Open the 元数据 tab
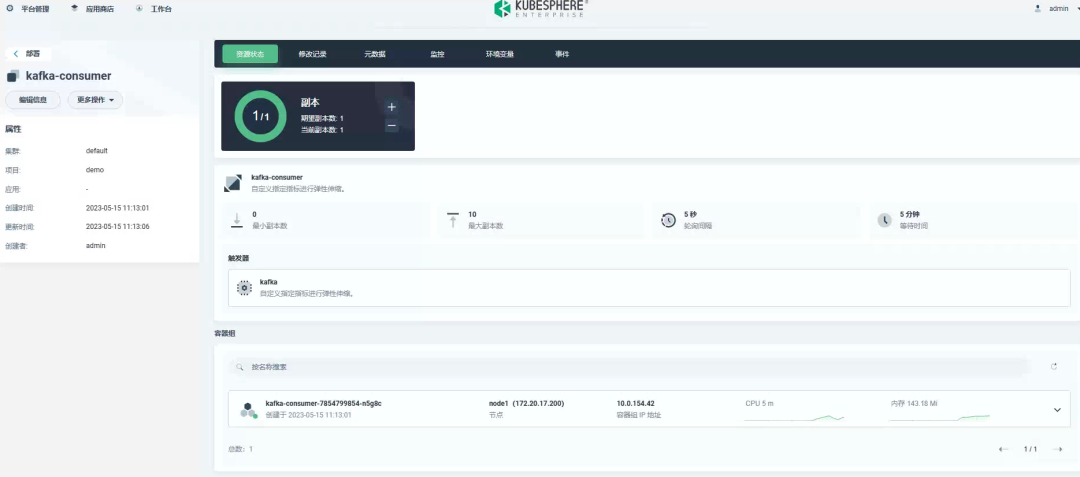This screenshot has width=1080, height=477. (375, 54)
